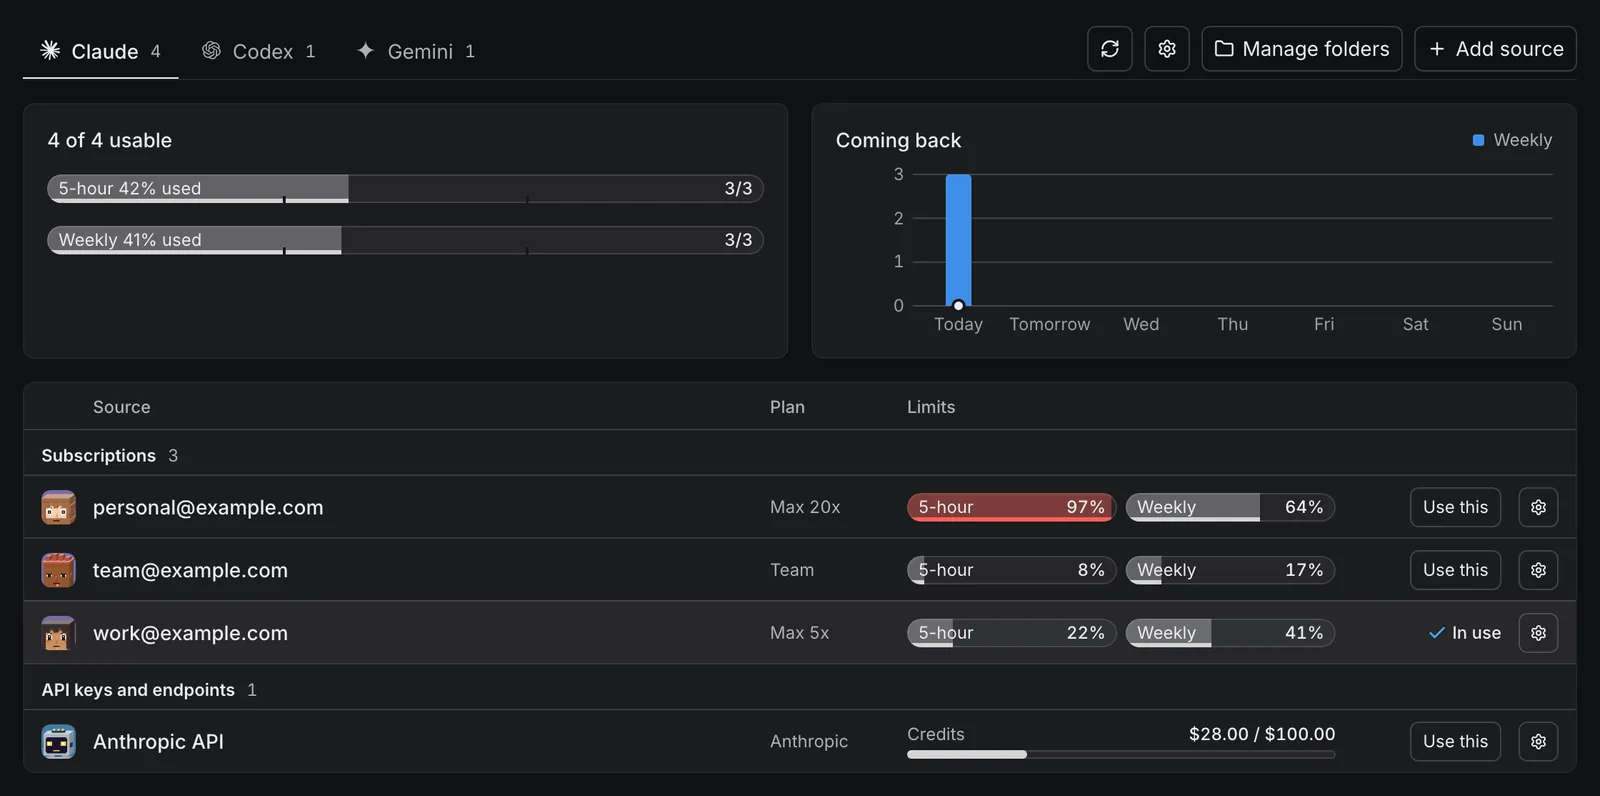Click the $28.00 / $100.00 credits value

(1262, 734)
